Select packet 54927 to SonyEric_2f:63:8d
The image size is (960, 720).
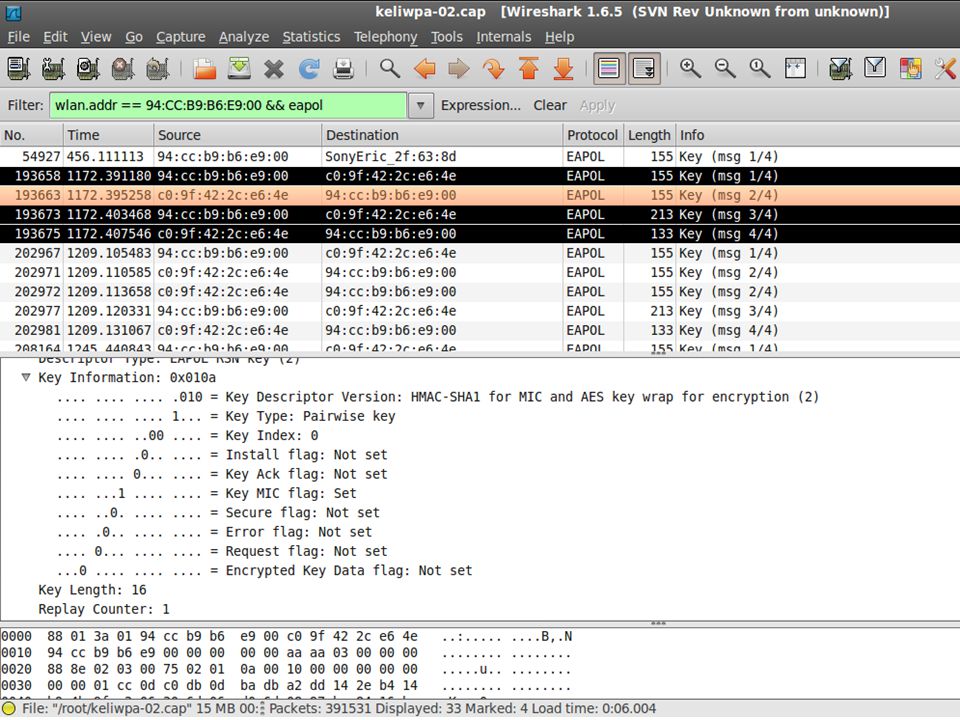point(480,157)
